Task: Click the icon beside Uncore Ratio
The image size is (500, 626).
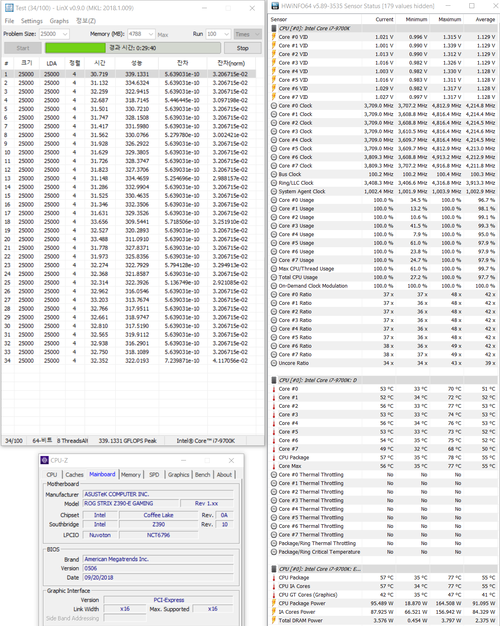Action: pyautogui.click(x=274, y=363)
